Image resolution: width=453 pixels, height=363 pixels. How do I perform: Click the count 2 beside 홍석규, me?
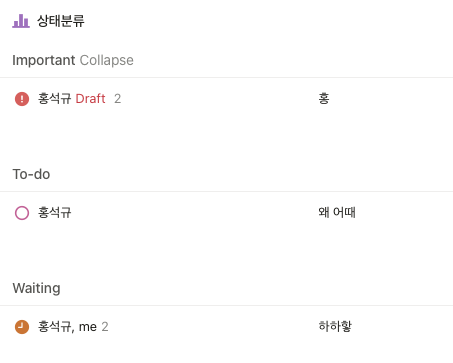coord(105,327)
